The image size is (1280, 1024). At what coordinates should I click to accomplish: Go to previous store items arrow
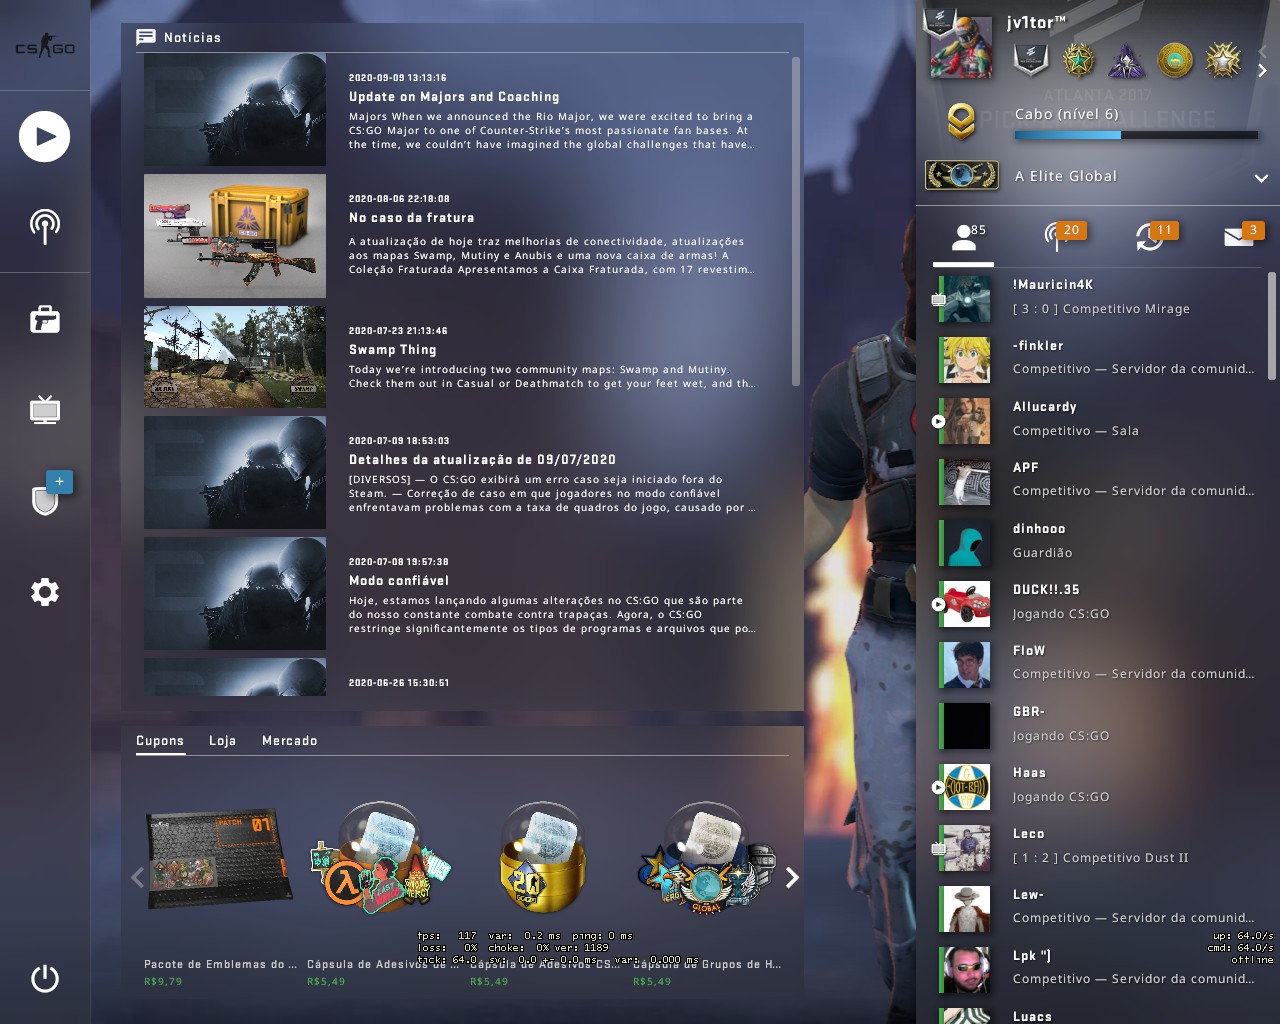[137, 877]
